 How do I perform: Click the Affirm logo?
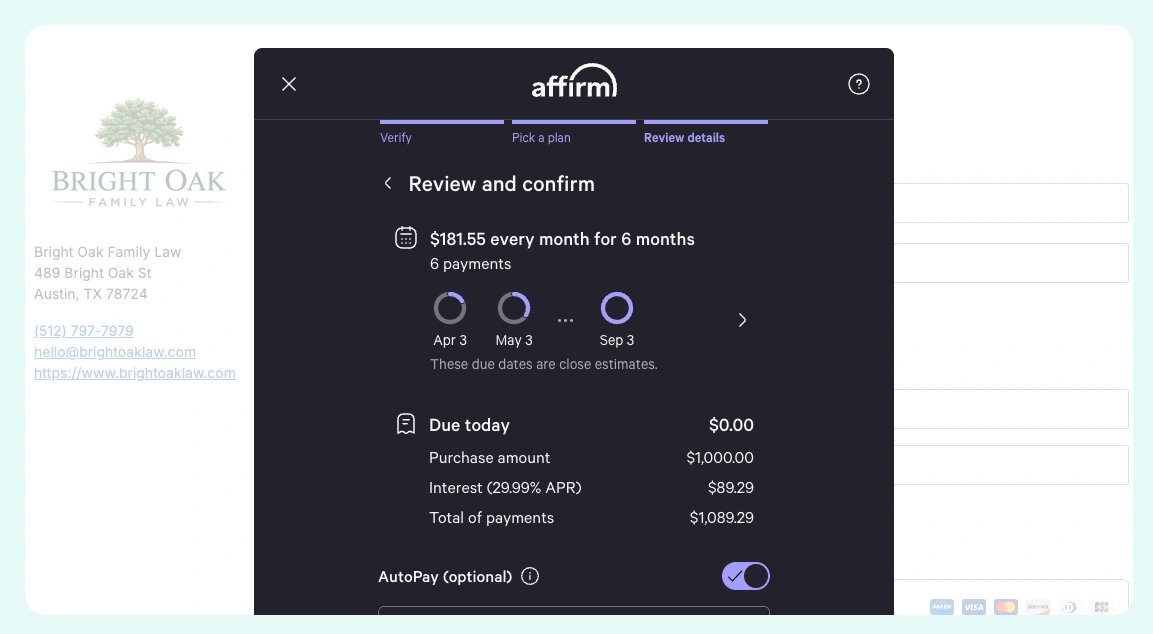[x=574, y=82]
